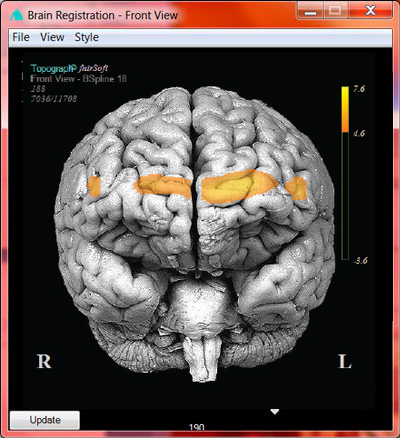Minimize the Brain Registration window

(x=310, y=11)
